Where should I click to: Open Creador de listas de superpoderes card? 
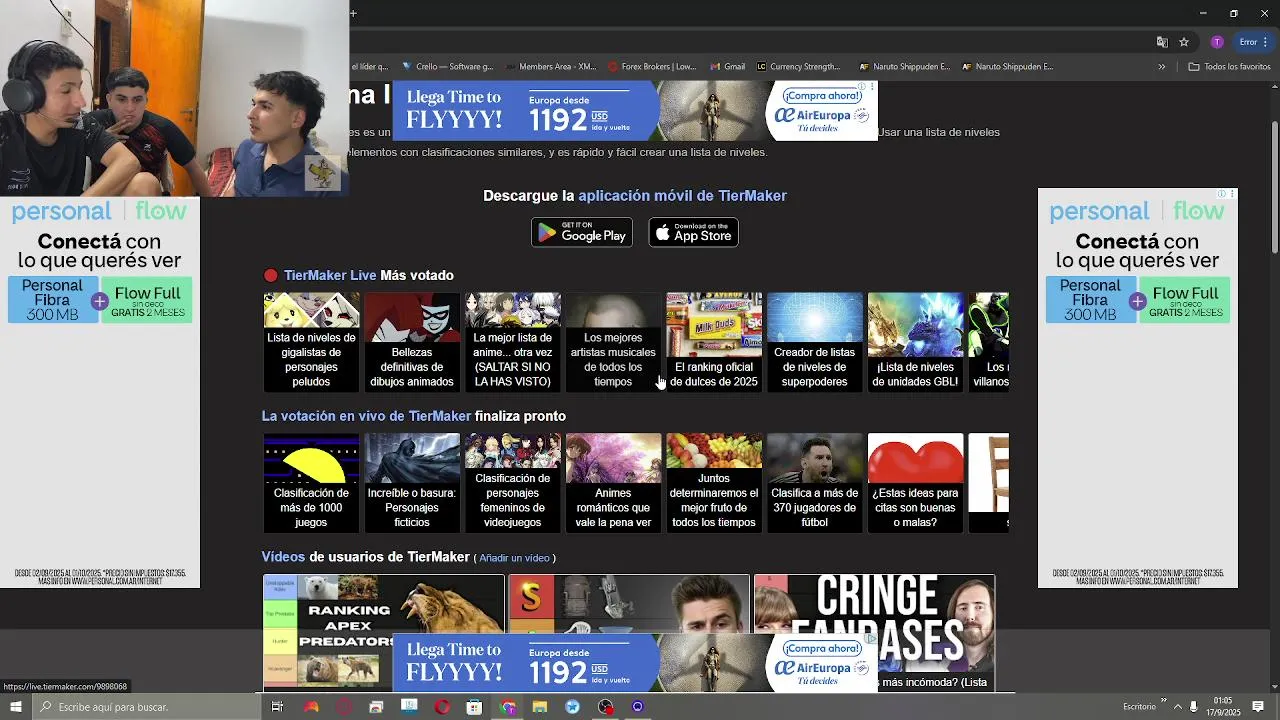coord(815,341)
